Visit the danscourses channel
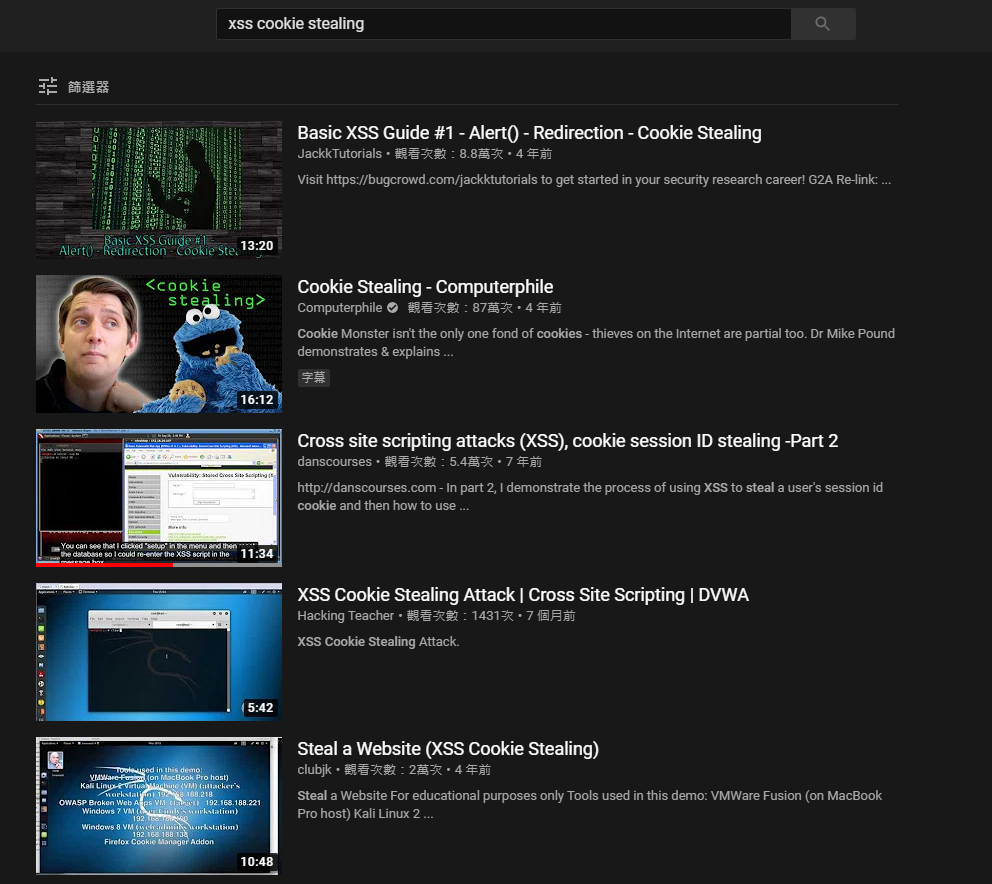This screenshot has width=992, height=884. [x=335, y=462]
